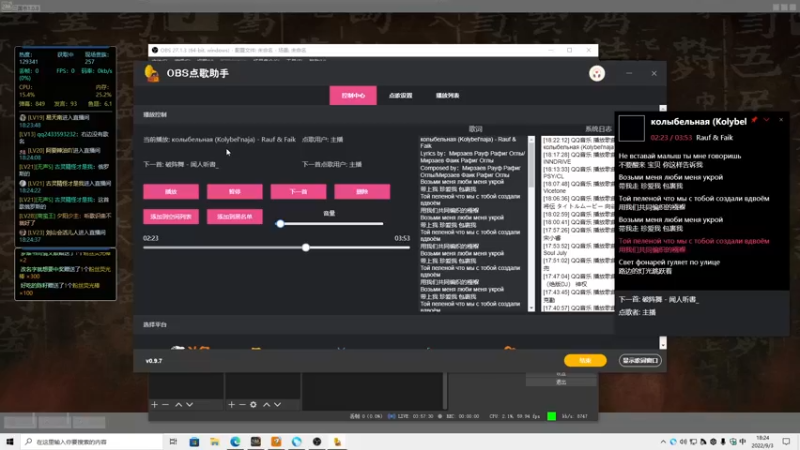Click the 删除 delete button
The height and width of the screenshot is (450, 800).
(362, 192)
